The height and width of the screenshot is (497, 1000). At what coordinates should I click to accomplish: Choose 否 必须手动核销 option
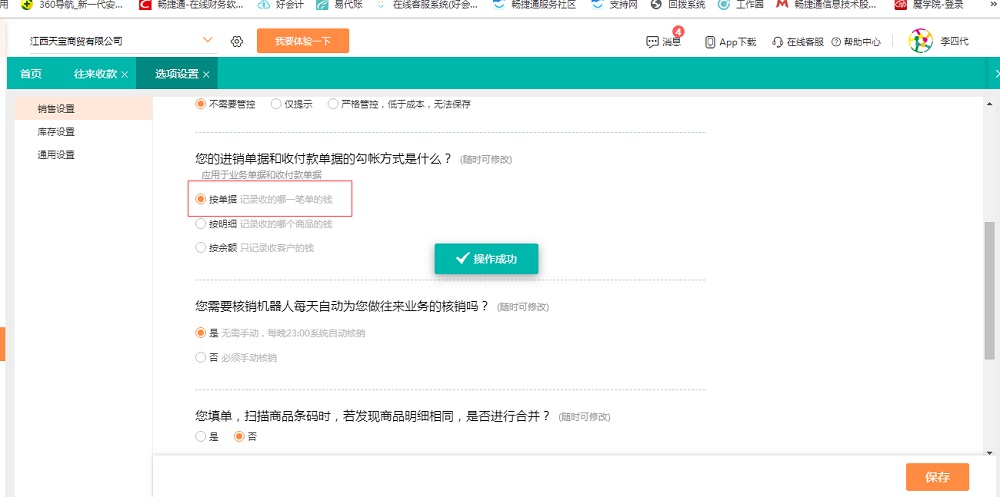(x=200, y=357)
